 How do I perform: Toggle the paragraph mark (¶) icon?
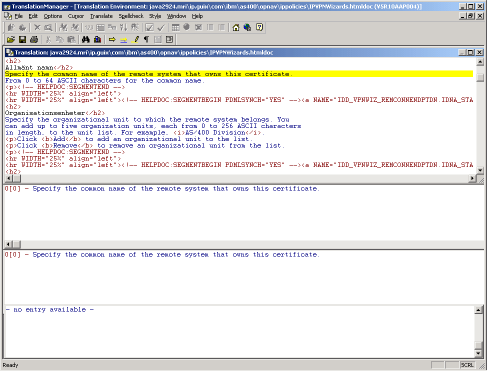(146, 40)
